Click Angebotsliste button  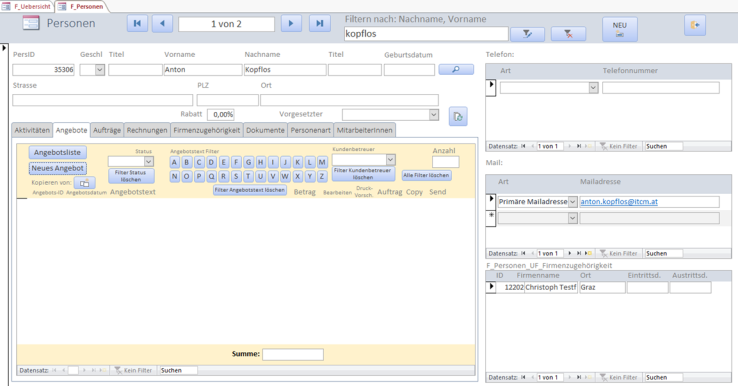57,153
